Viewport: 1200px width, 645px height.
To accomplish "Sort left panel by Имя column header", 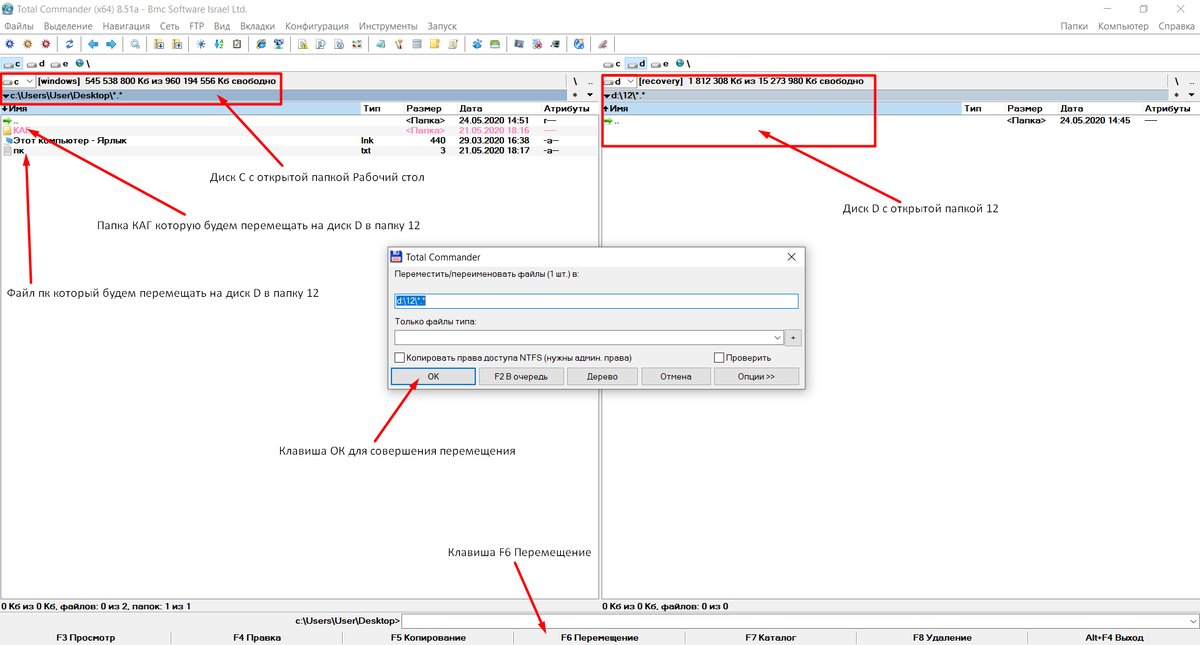I will click(x=180, y=107).
